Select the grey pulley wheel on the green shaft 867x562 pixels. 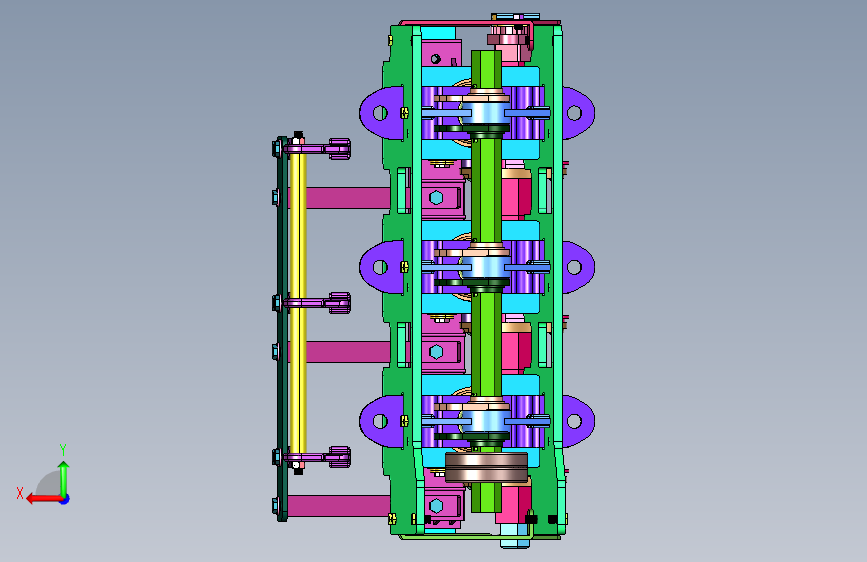pos(486,467)
